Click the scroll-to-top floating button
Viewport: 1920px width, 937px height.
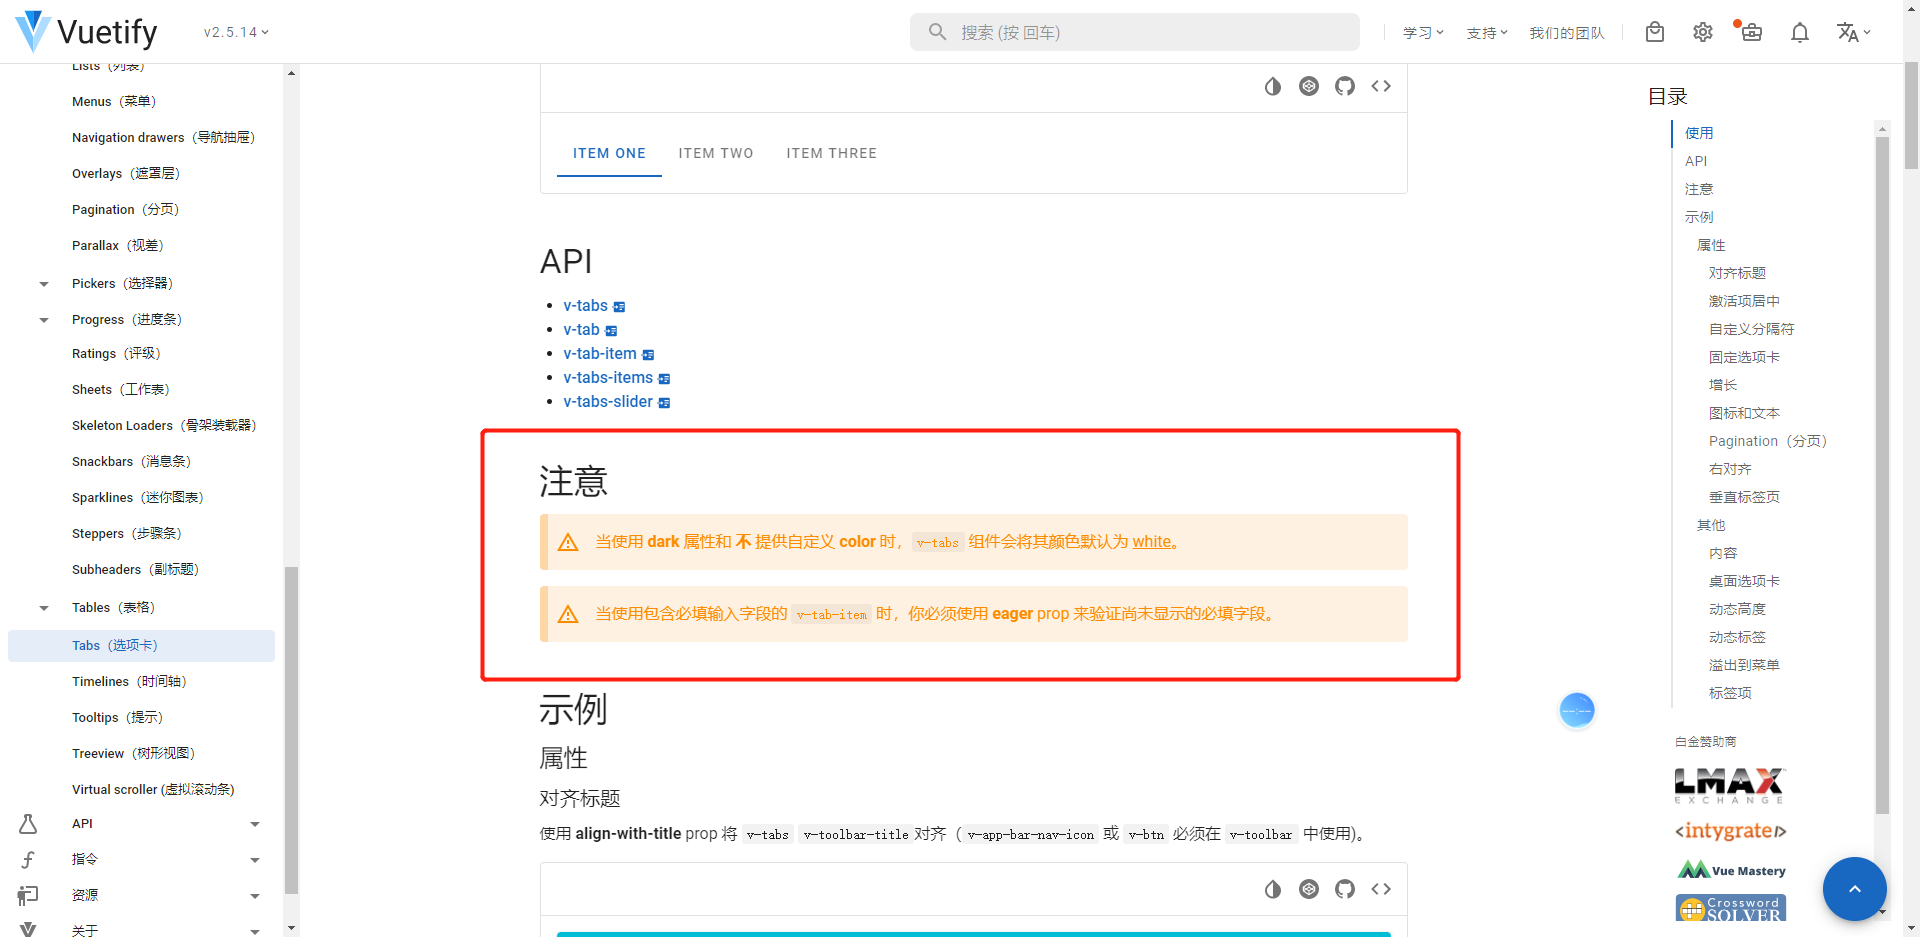[1854, 888]
